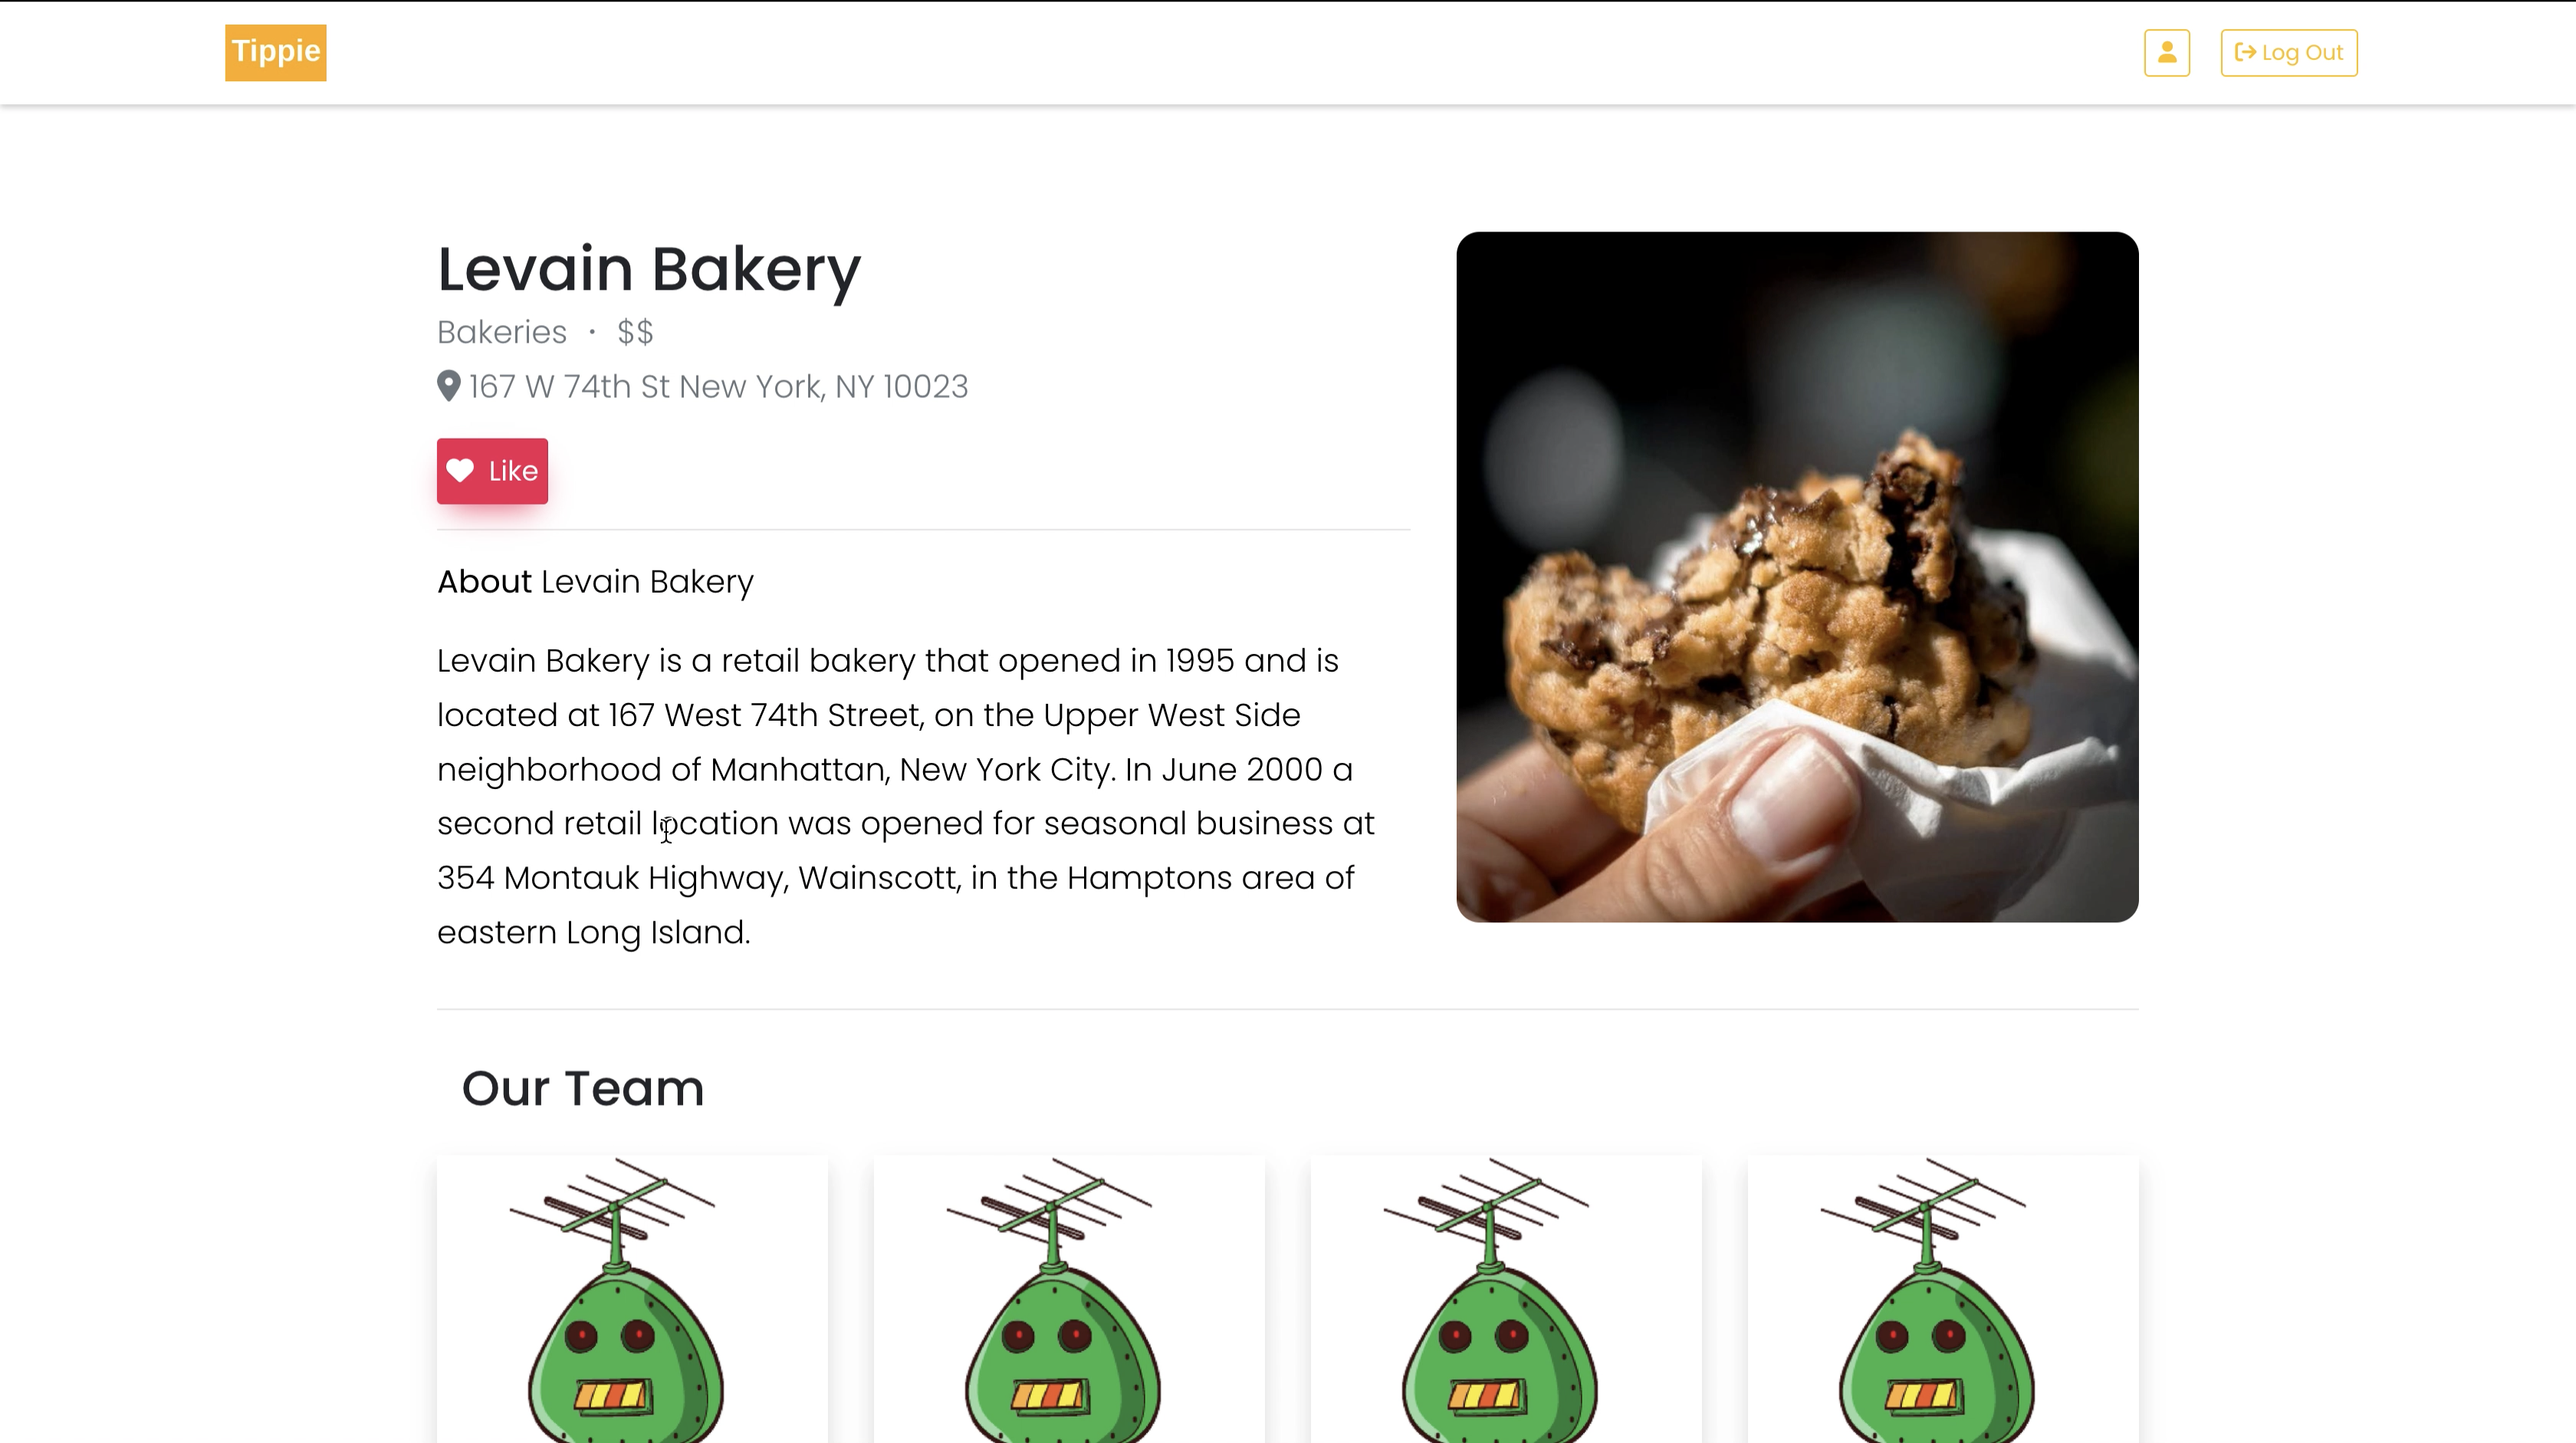Click the $$ price indicator
The height and width of the screenshot is (1443, 2576).
(x=635, y=332)
